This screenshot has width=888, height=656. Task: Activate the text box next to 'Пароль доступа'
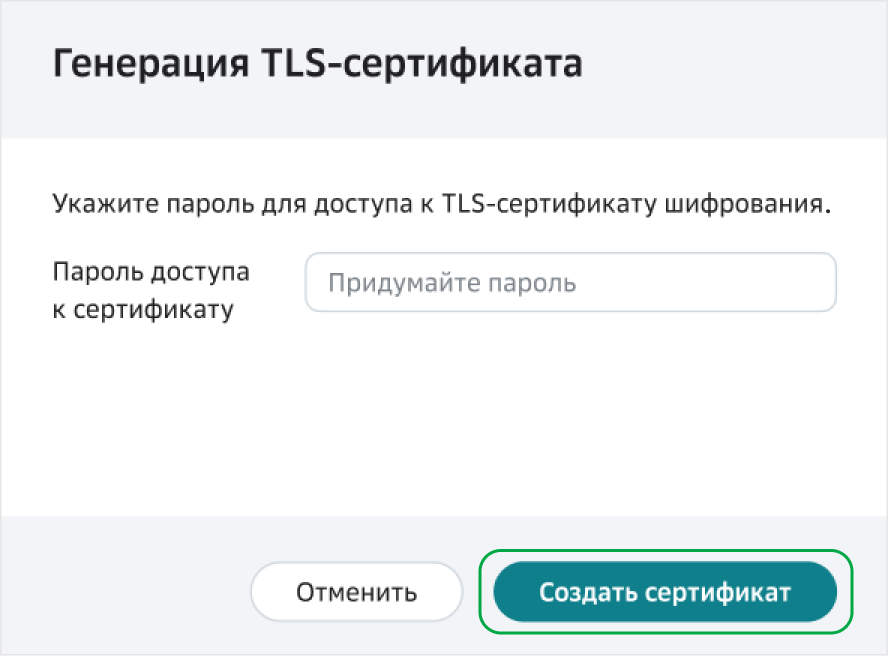[x=570, y=282]
